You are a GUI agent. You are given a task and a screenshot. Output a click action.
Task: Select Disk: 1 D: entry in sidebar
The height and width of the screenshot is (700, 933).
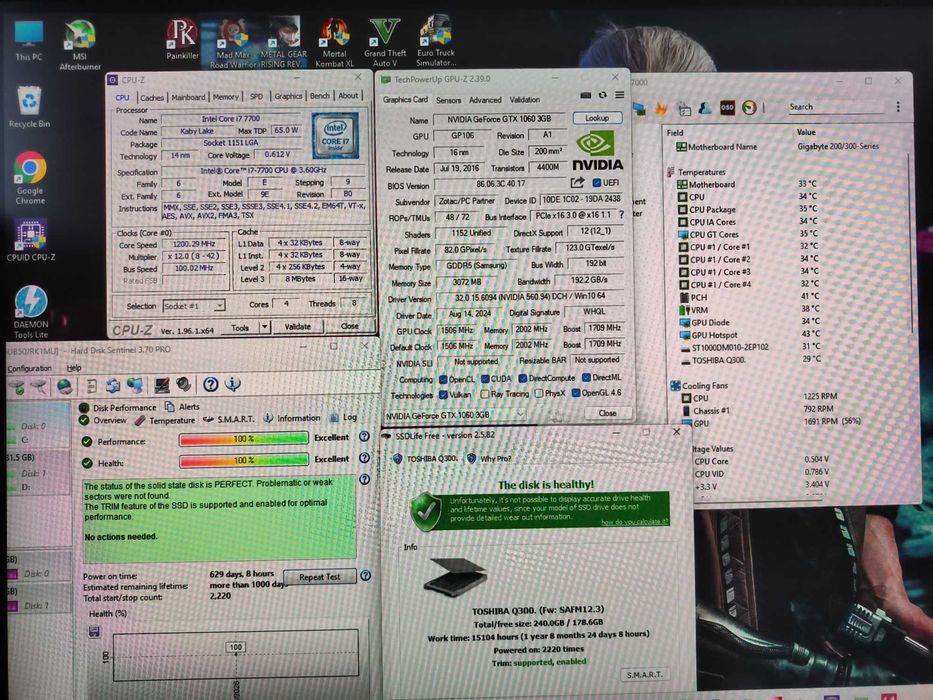[37, 480]
